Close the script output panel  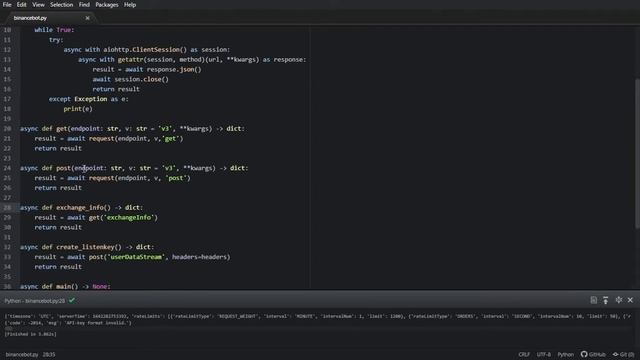[631, 300]
